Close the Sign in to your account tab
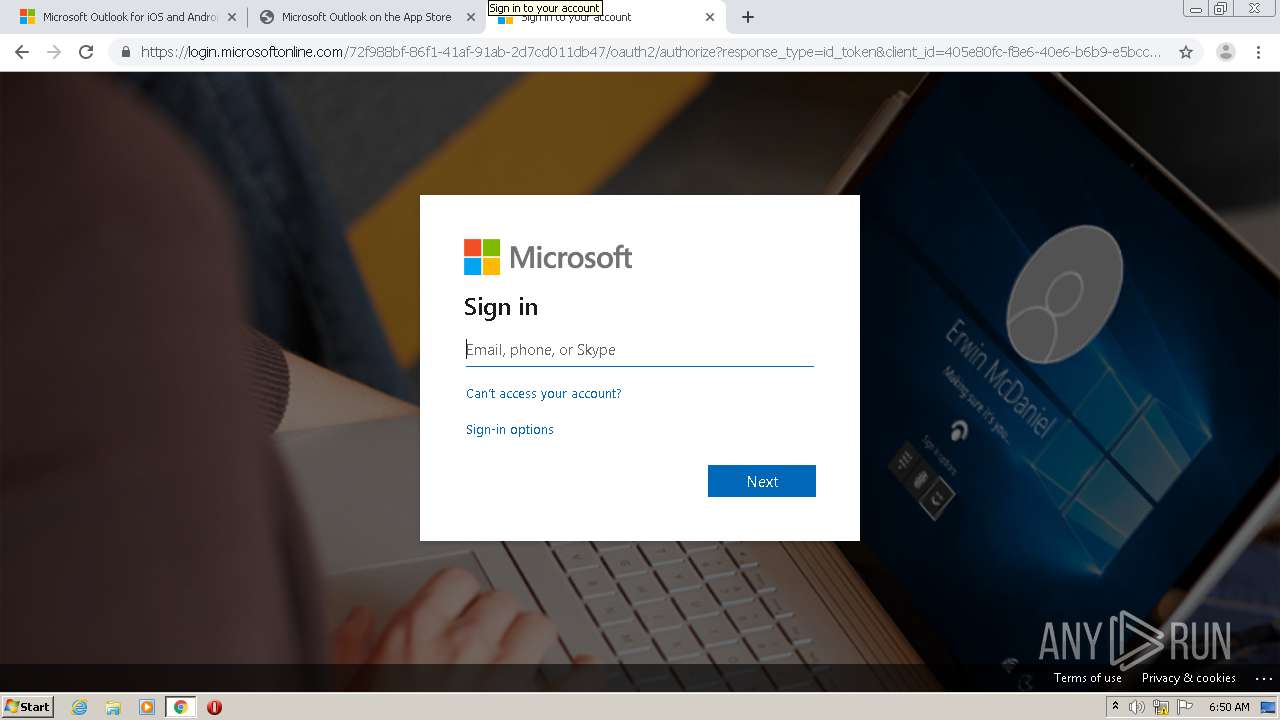This screenshot has width=1280, height=720. pyautogui.click(x=710, y=17)
